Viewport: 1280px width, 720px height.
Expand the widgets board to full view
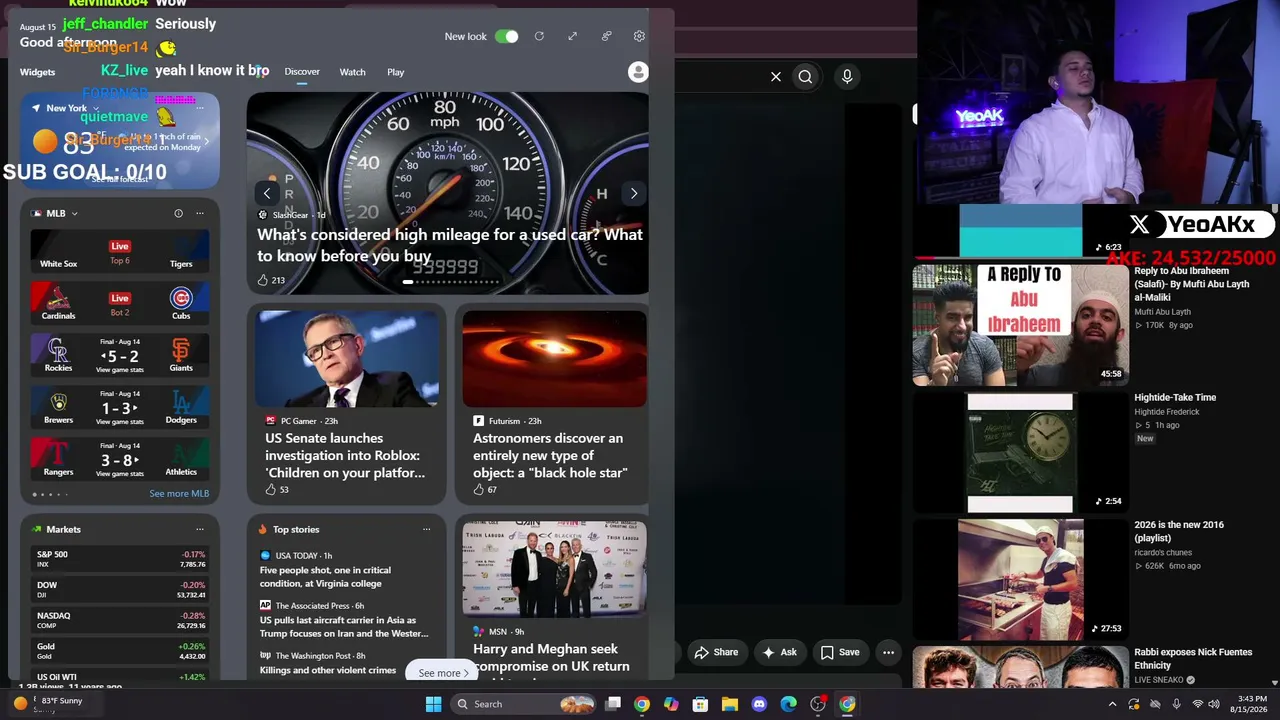[x=572, y=36]
